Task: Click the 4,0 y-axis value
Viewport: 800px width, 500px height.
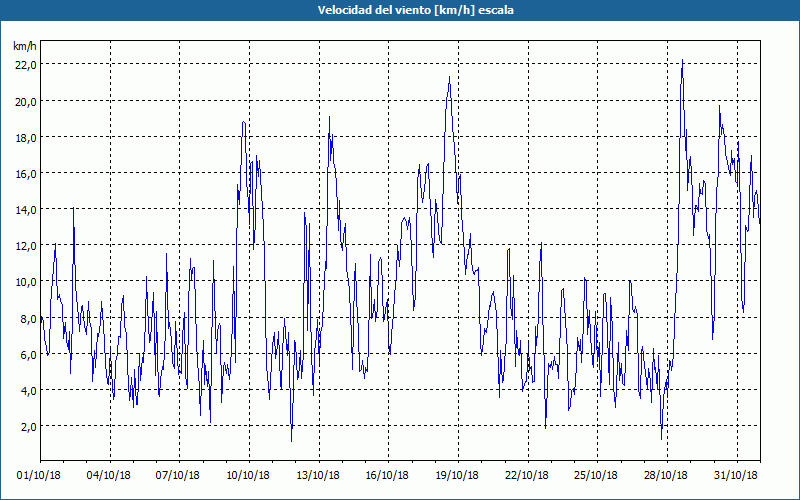Action: [29, 390]
